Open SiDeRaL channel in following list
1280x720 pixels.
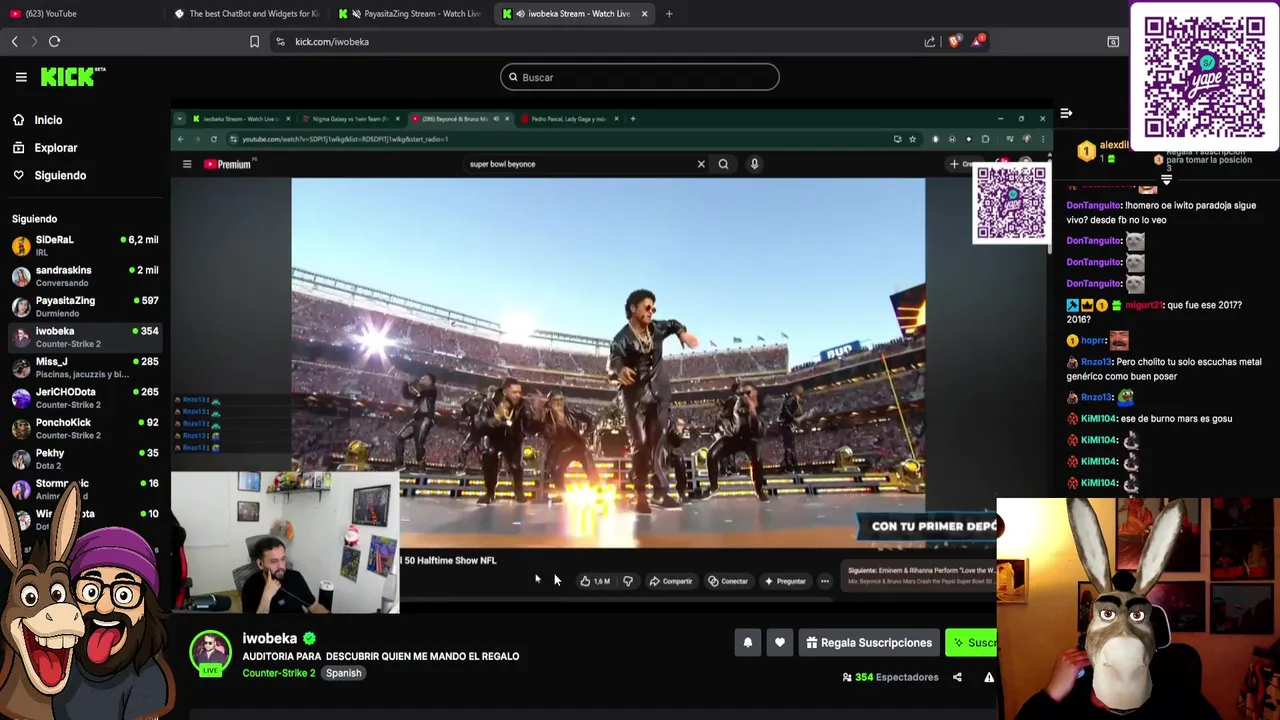click(x=85, y=246)
